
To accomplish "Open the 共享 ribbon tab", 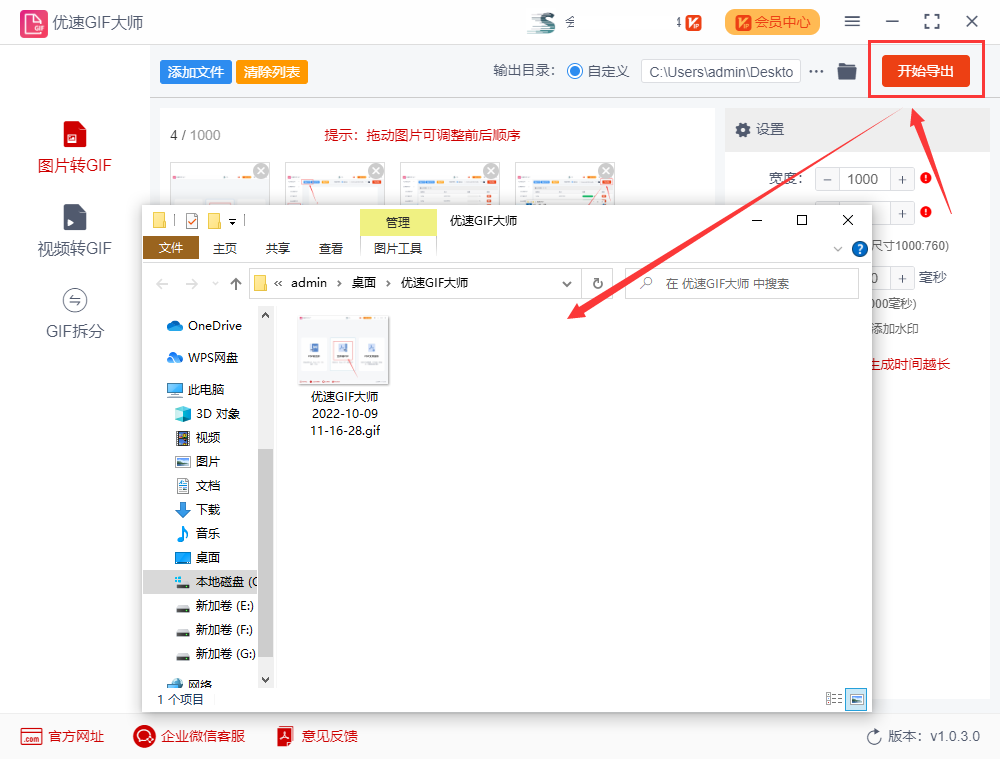I will pyautogui.click(x=277, y=248).
